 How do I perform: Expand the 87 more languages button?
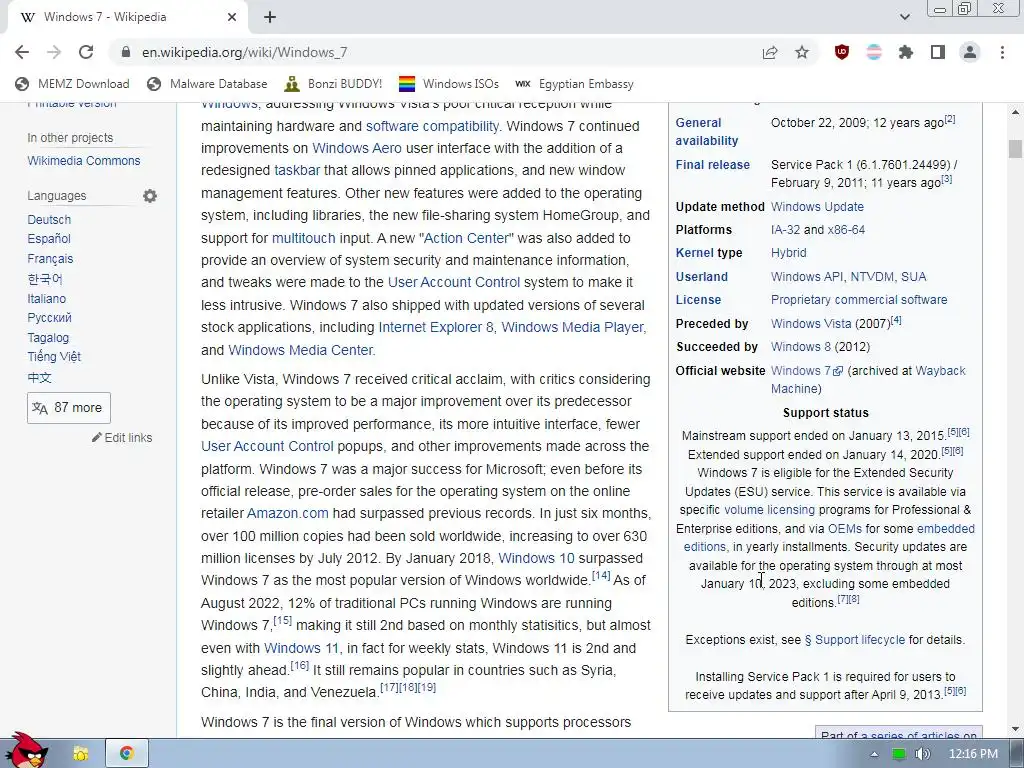tap(69, 408)
